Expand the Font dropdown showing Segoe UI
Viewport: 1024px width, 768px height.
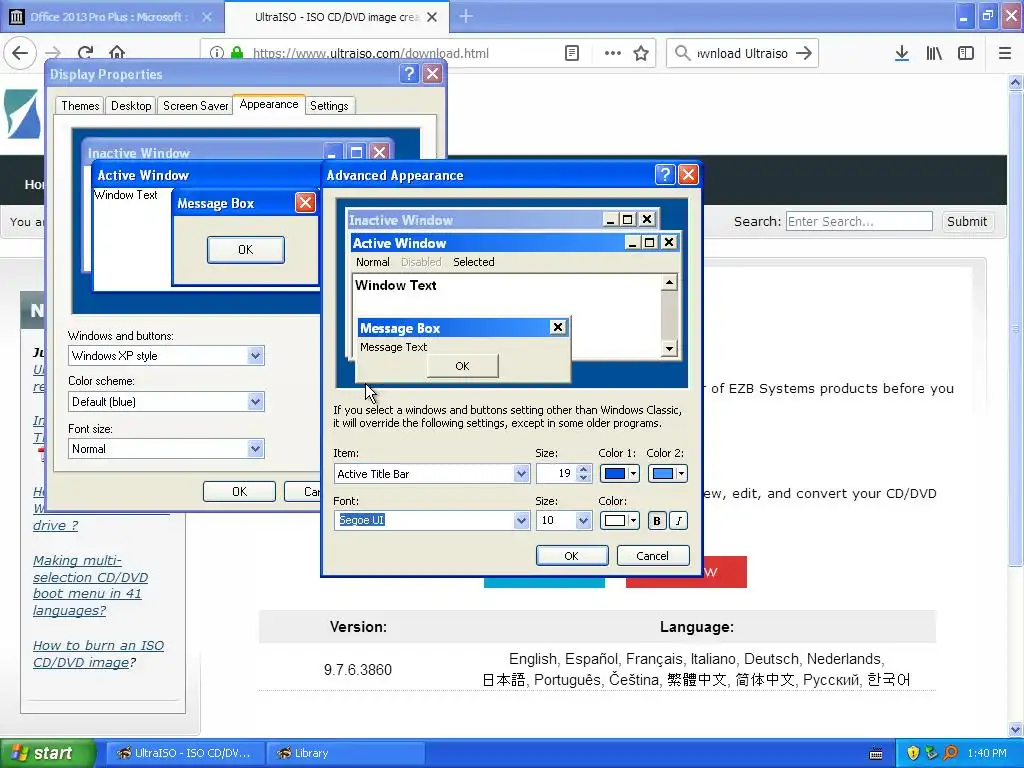[520, 520]
